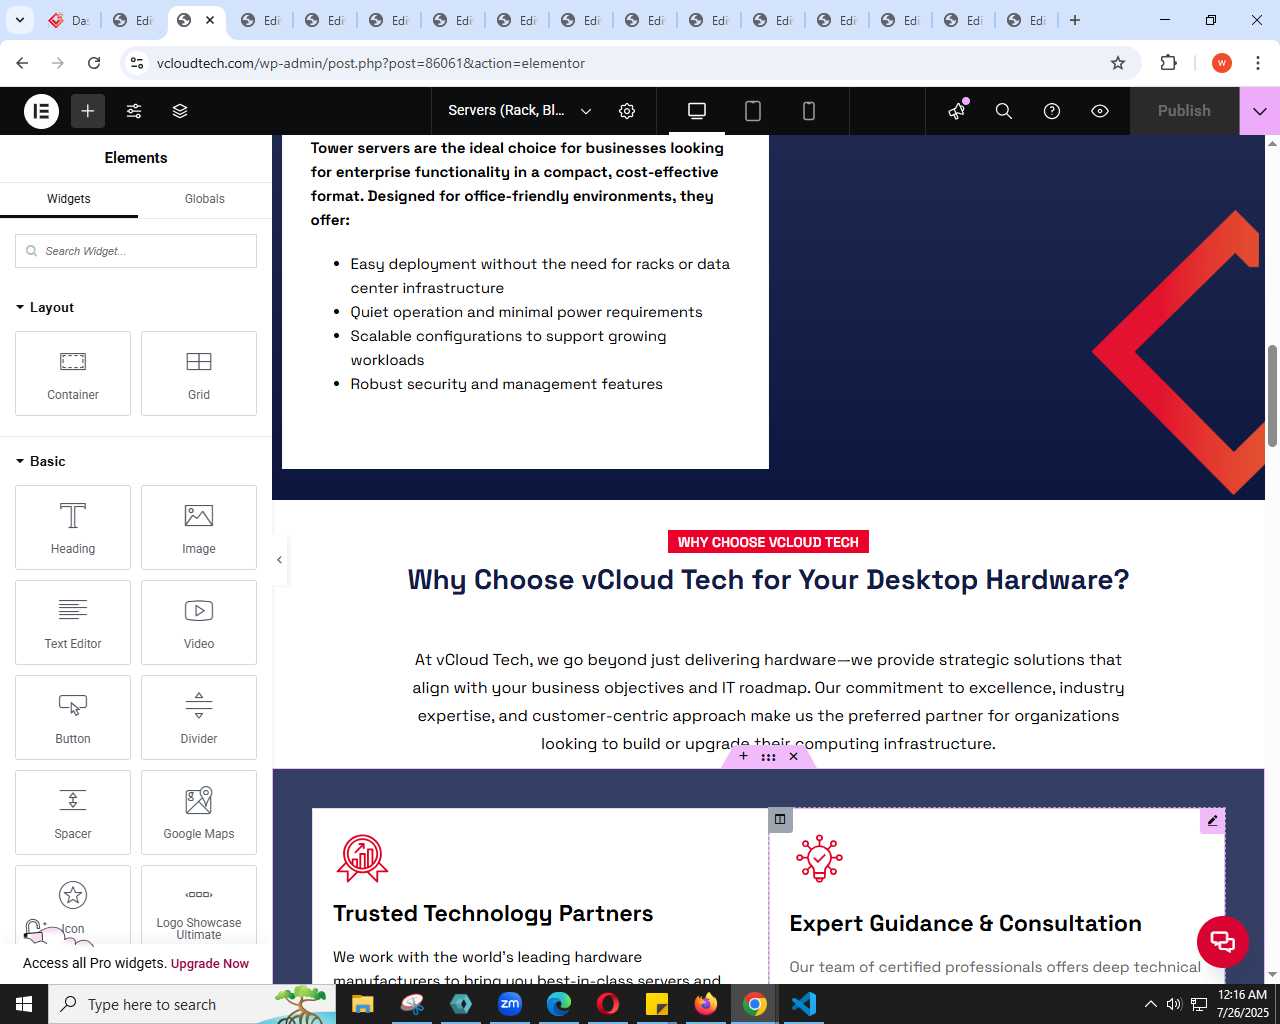Click the address bar URL
Viewport: 1280px width, 1024px height.
tap(371, 63)
